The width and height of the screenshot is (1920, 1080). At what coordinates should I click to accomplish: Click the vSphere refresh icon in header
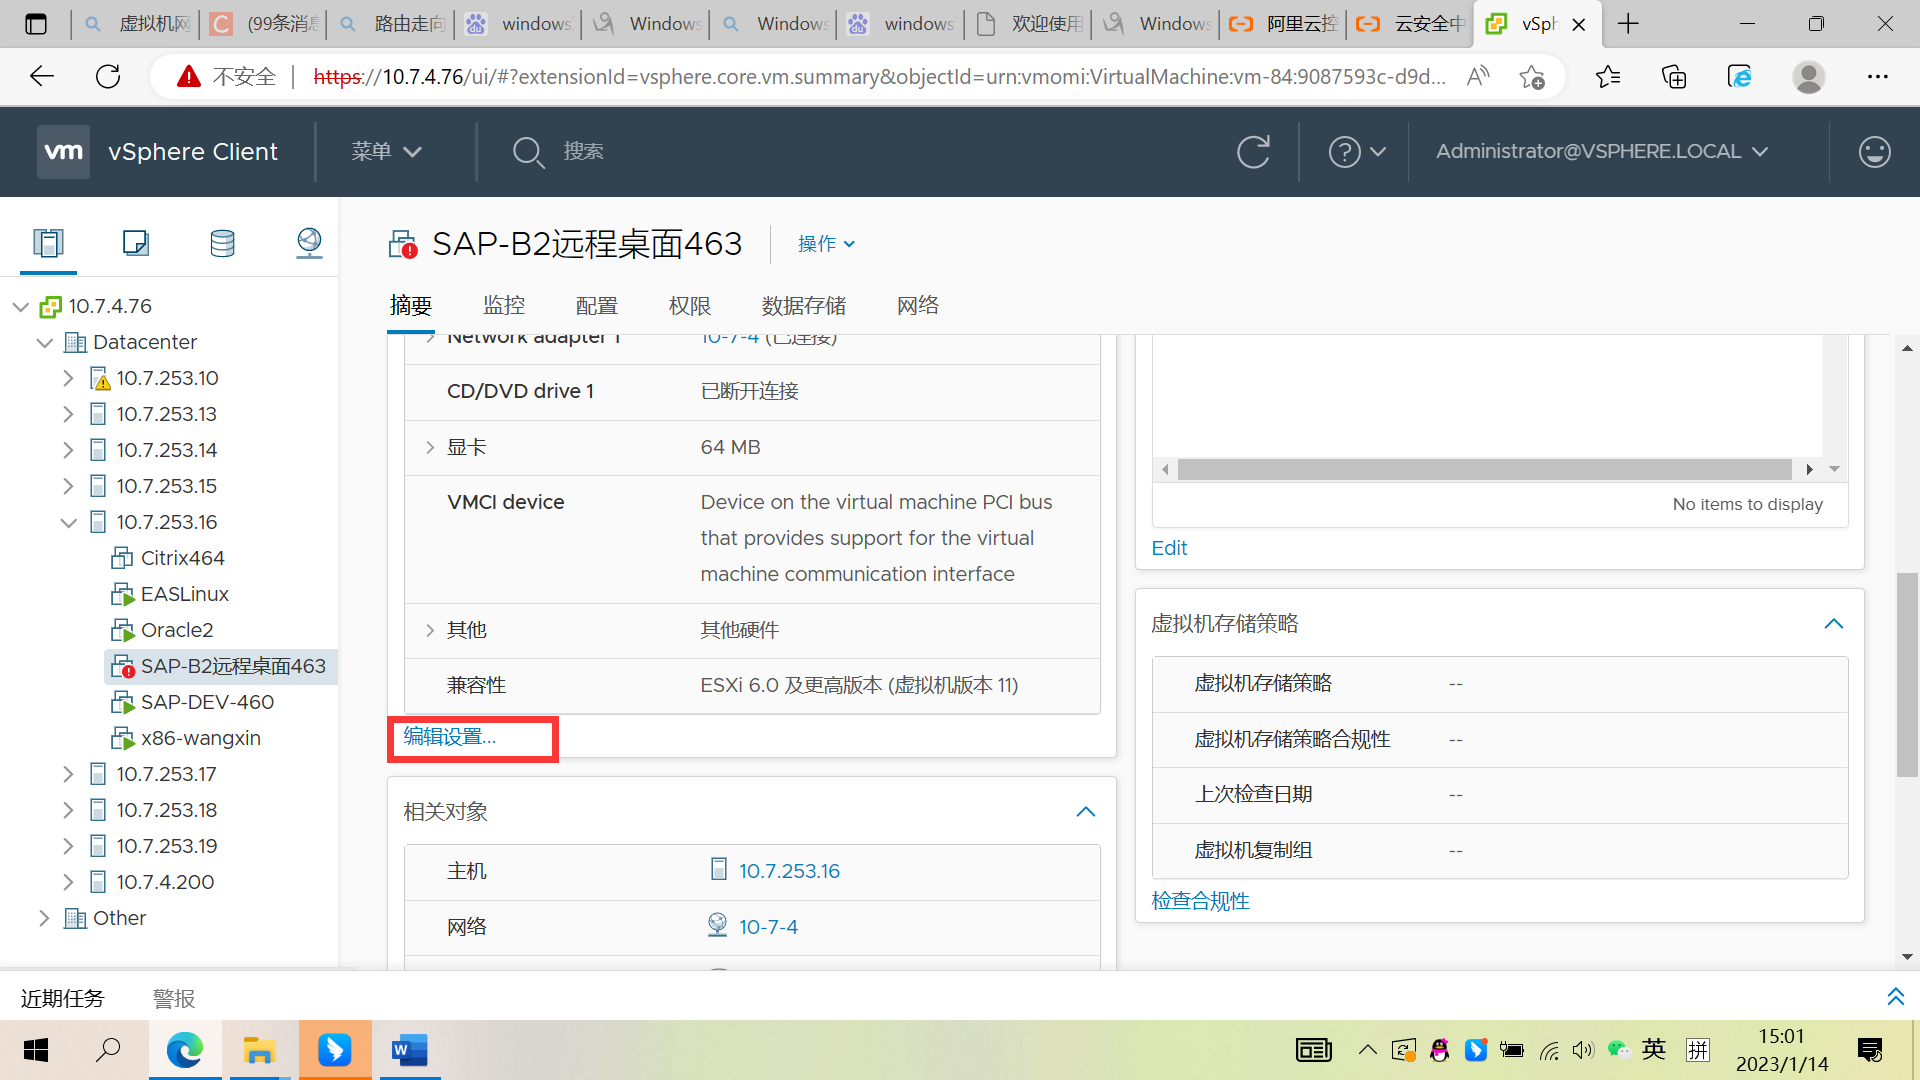click(1253, 152)
